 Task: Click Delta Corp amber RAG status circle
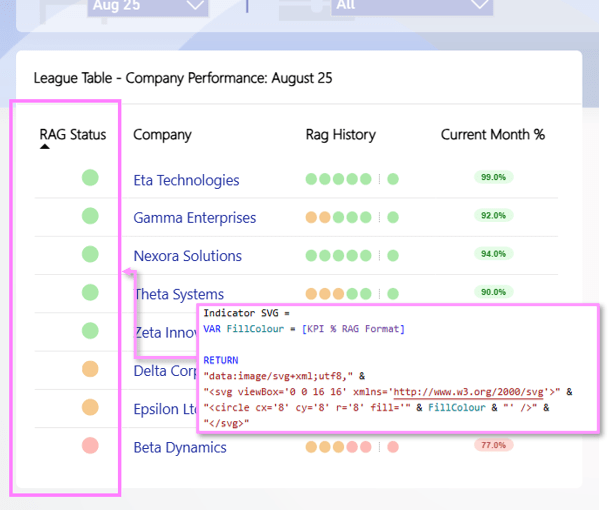coord(90,370)
